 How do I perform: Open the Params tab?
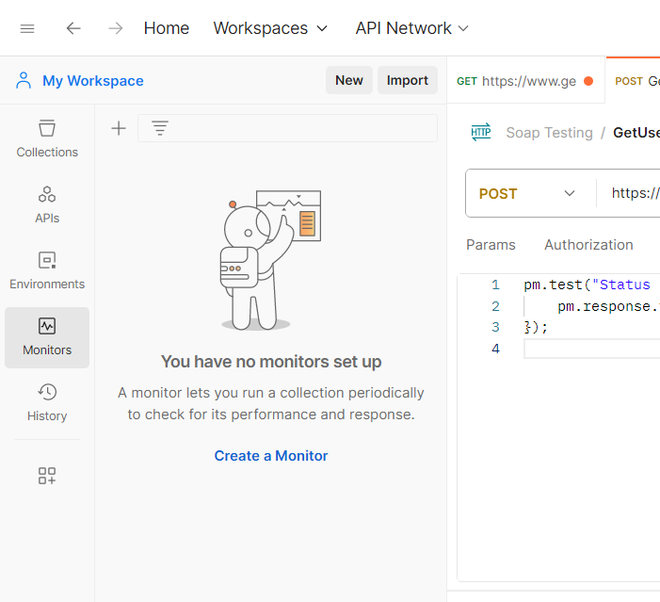tap(490, 245)
